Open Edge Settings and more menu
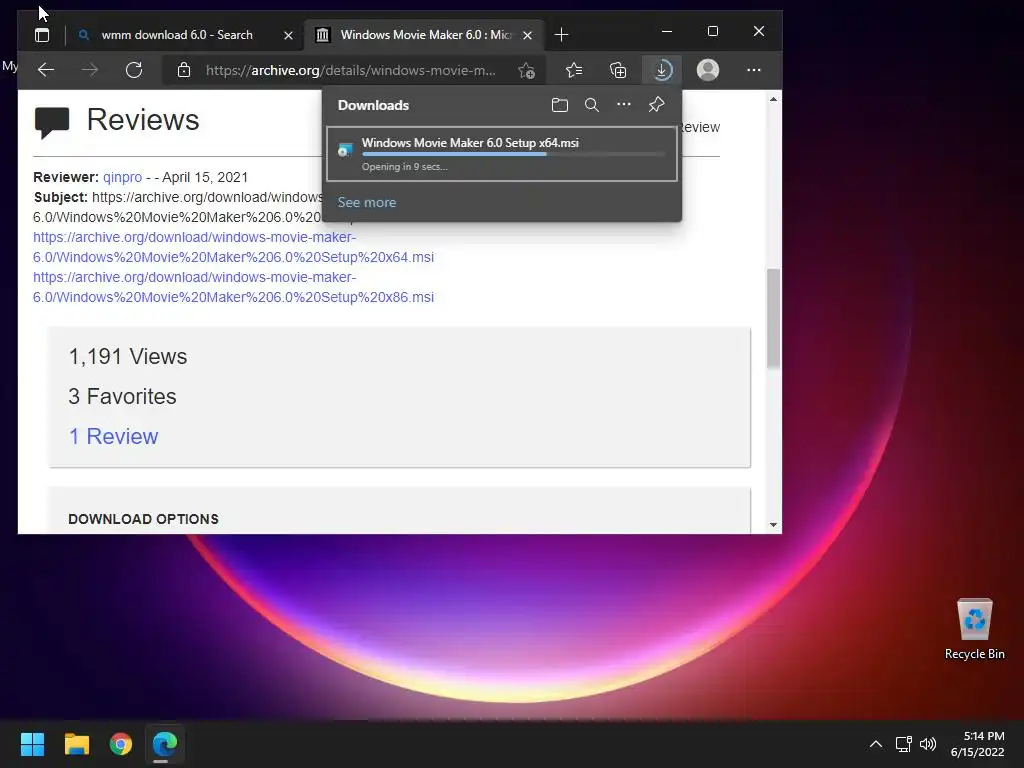This screenshot has width=1024, height=768. click(754, 70)
